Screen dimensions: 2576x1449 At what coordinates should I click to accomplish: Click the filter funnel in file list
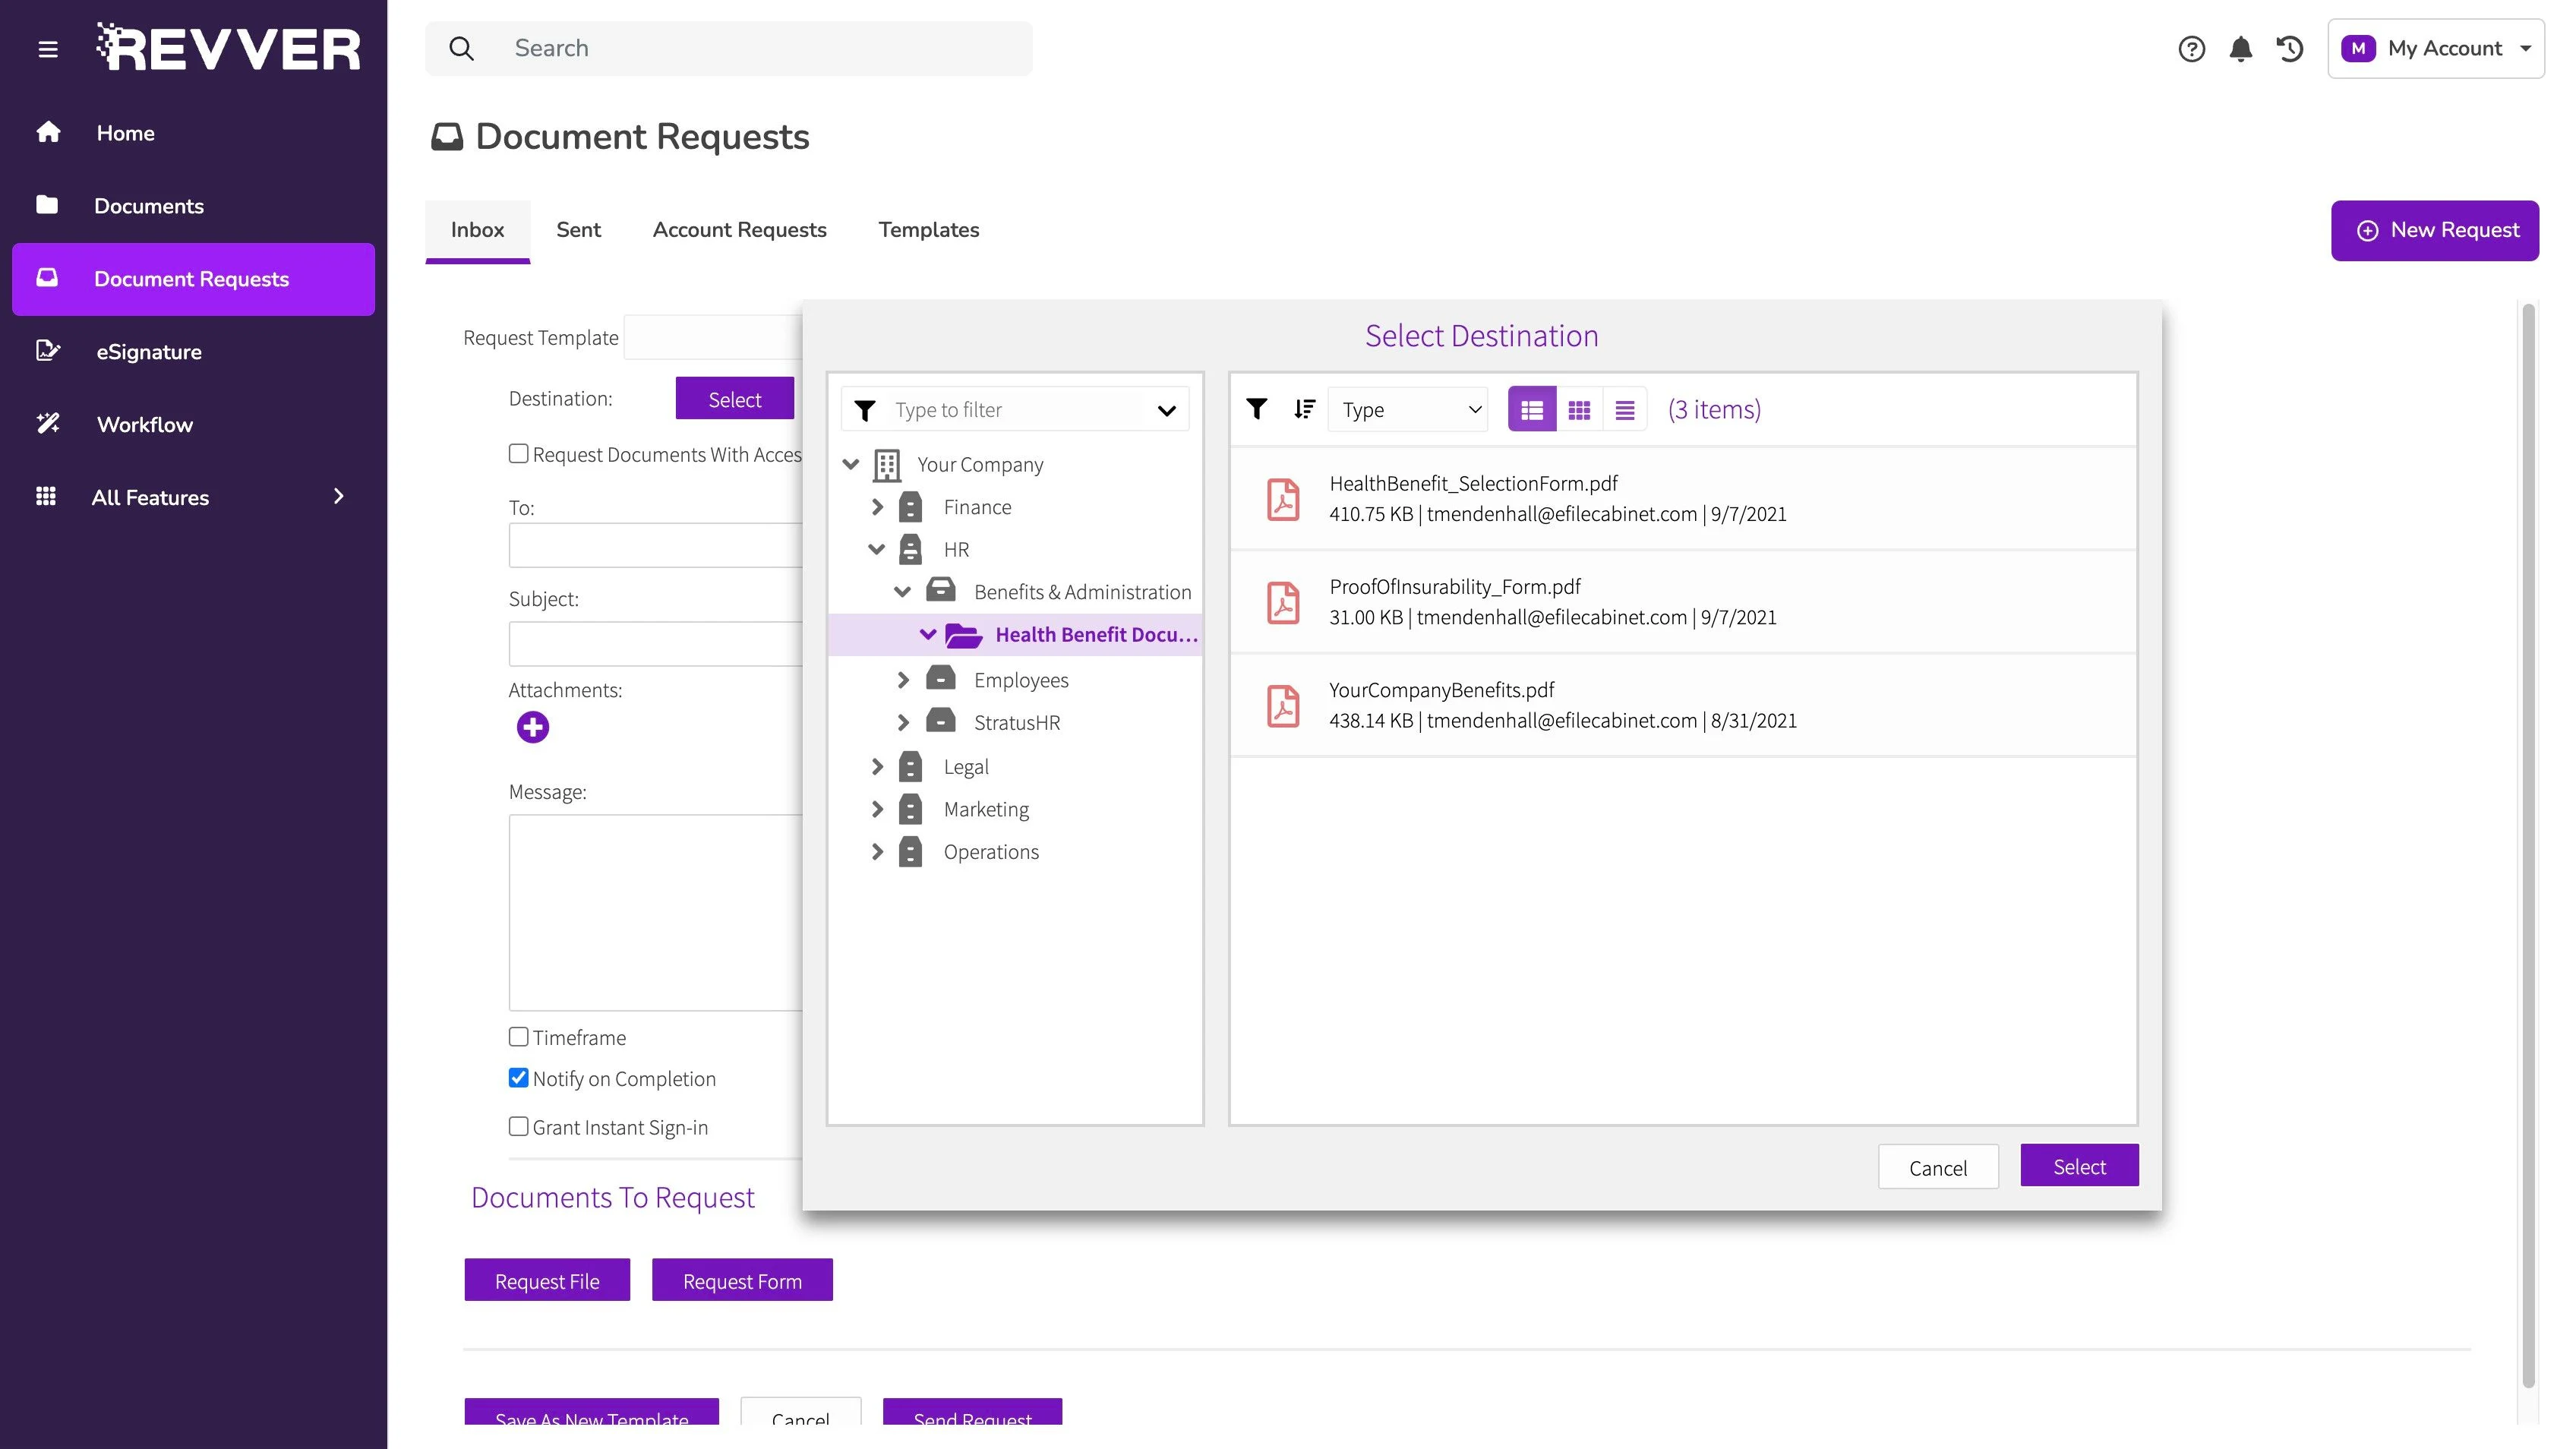[1257, 408]
